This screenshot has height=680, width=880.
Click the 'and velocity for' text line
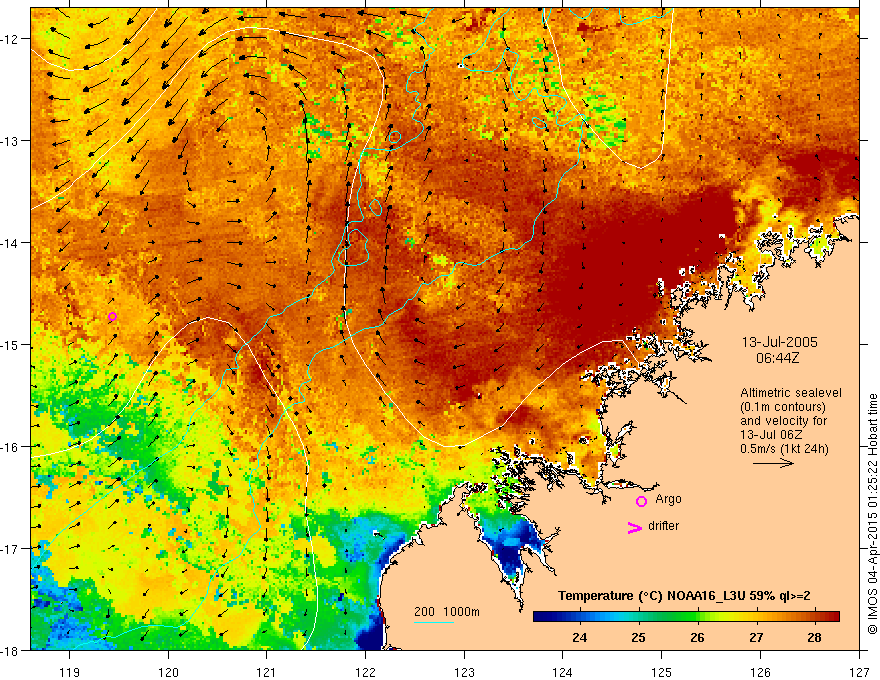point(783,421)
